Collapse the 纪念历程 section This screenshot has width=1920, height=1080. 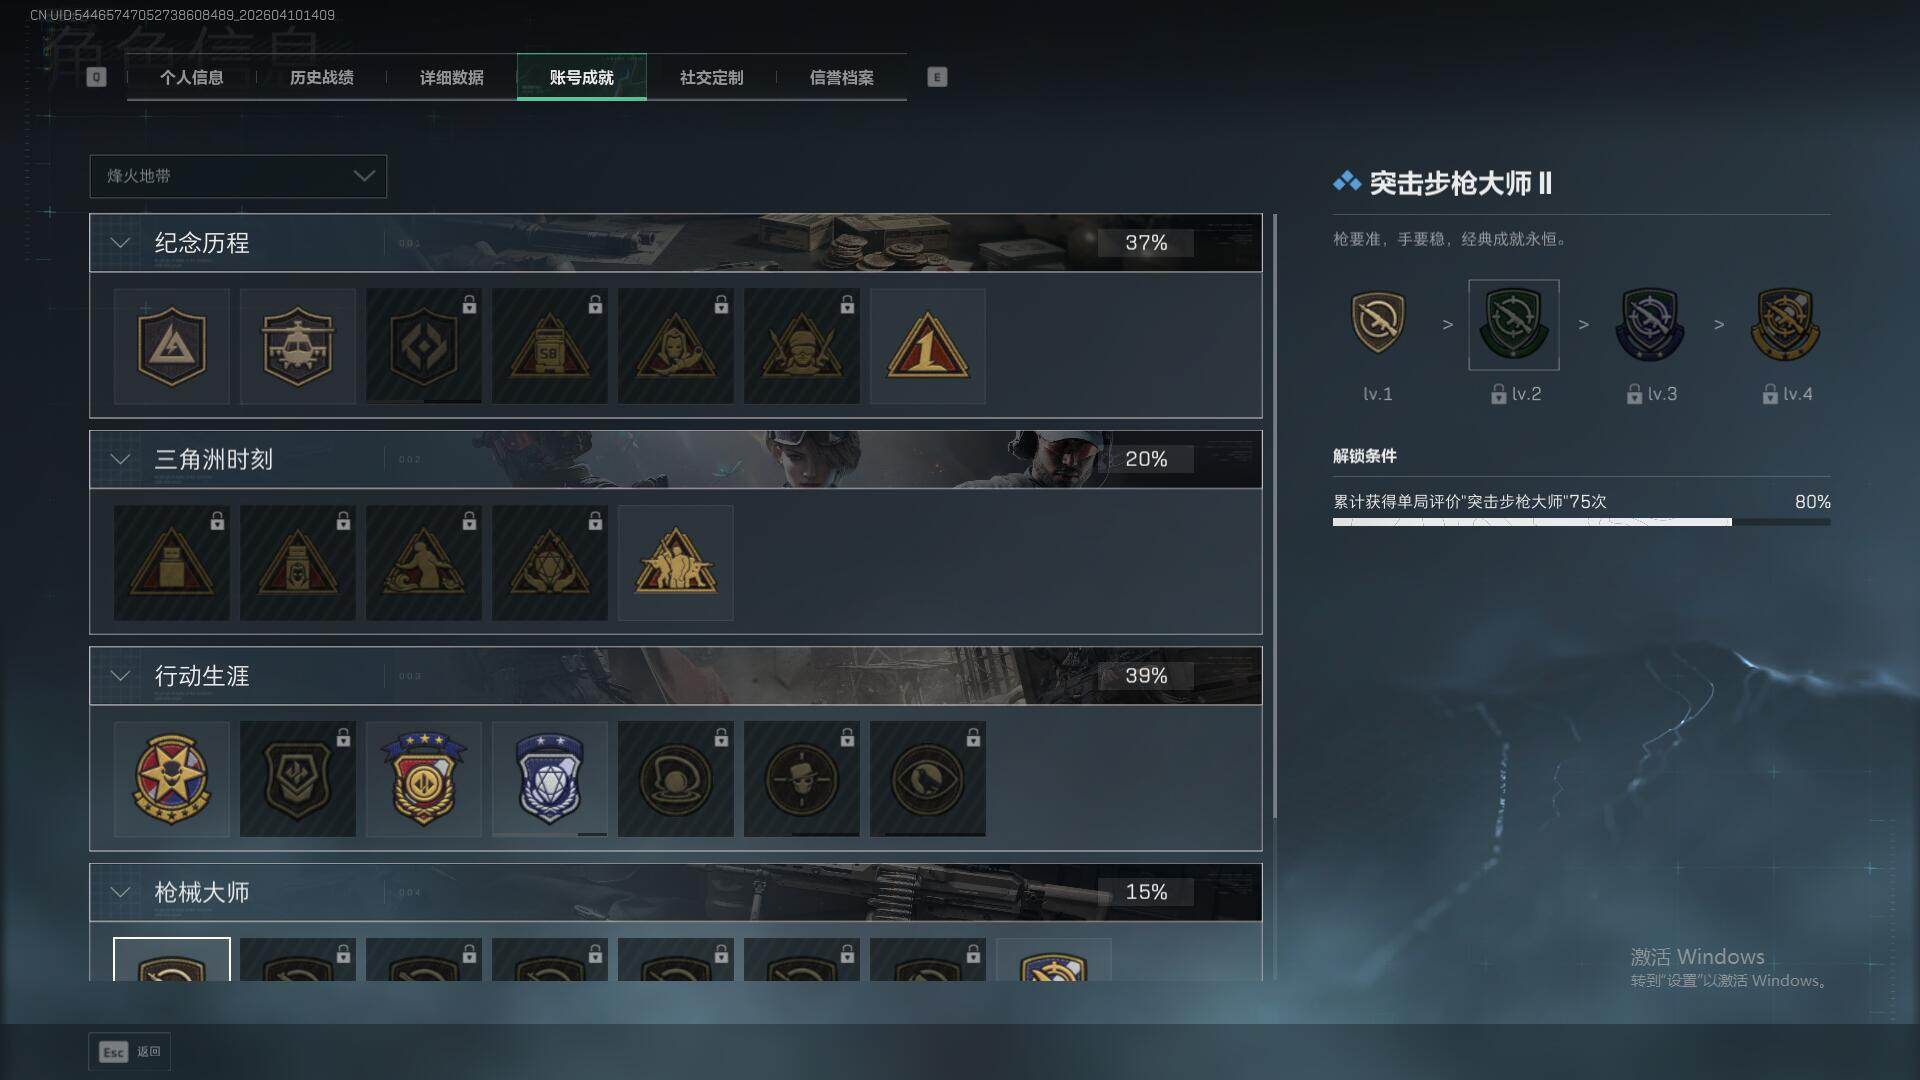pos(120,243)
